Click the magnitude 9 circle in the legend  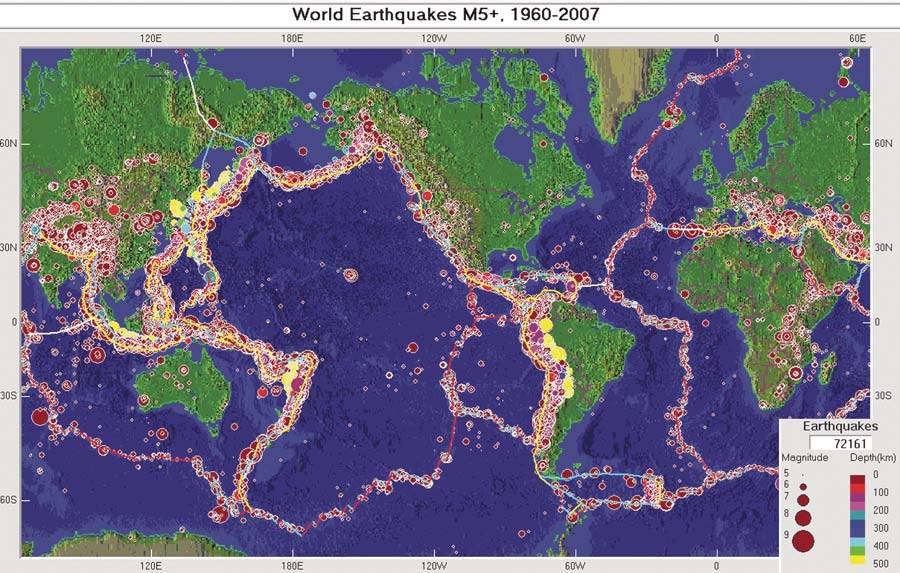tap(804, 541)
